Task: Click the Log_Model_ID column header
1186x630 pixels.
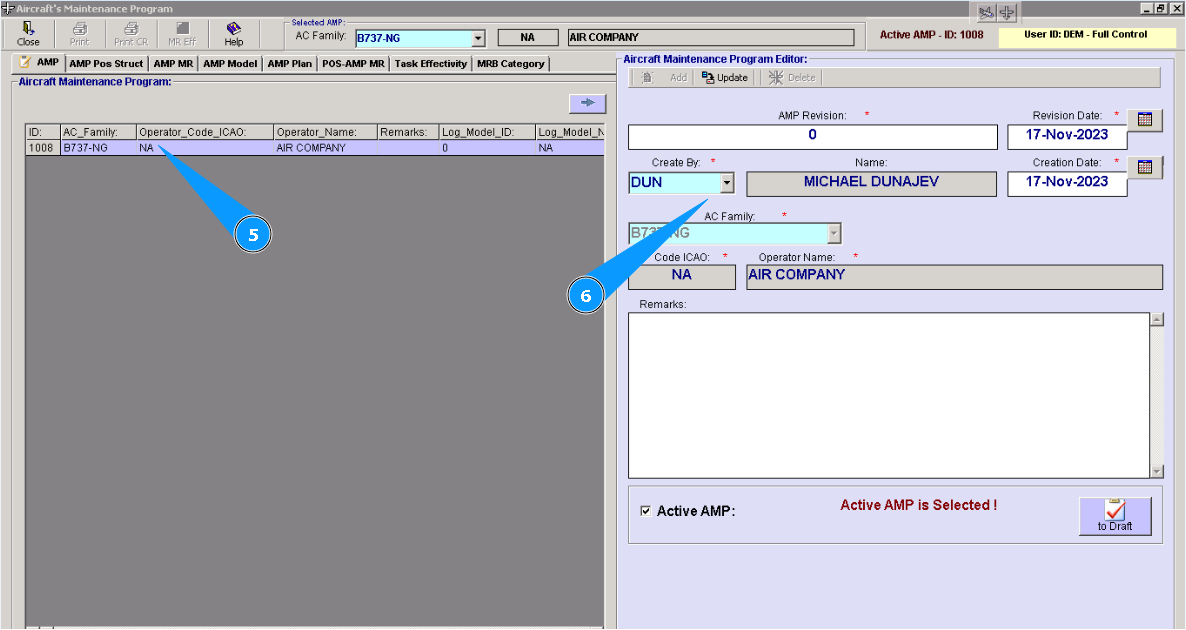Action: coord(488,132)
